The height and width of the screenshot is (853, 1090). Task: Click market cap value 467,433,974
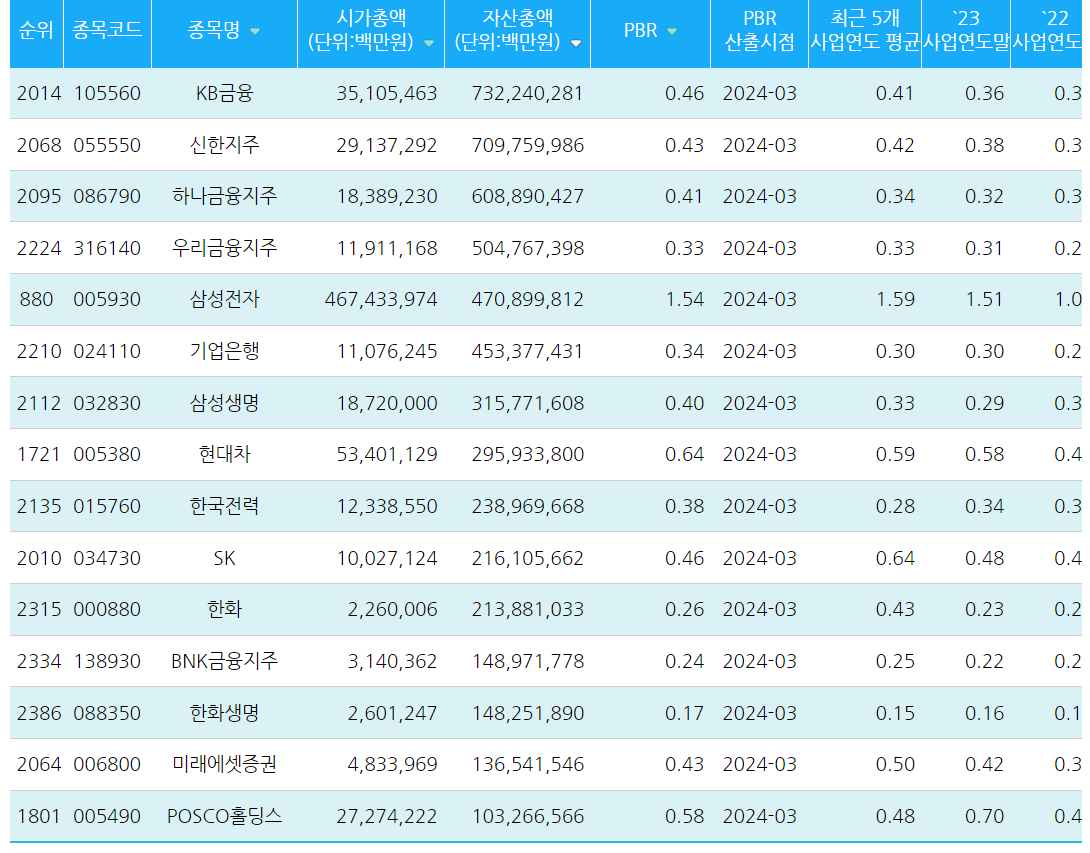(x=381, y=300)
